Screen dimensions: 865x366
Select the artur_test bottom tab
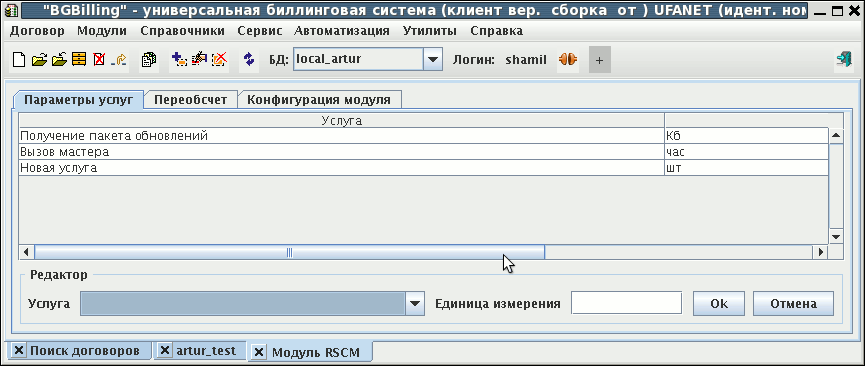206,351
